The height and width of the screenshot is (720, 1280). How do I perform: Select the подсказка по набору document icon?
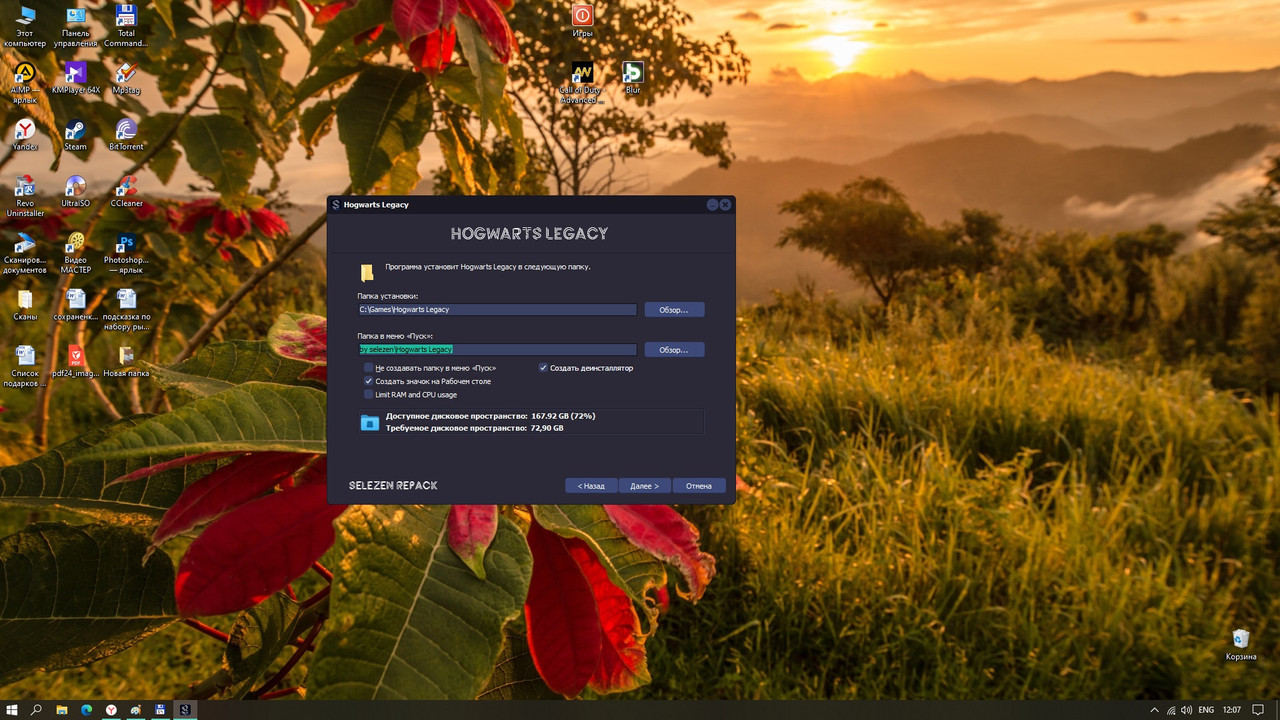tap(126, 310)
